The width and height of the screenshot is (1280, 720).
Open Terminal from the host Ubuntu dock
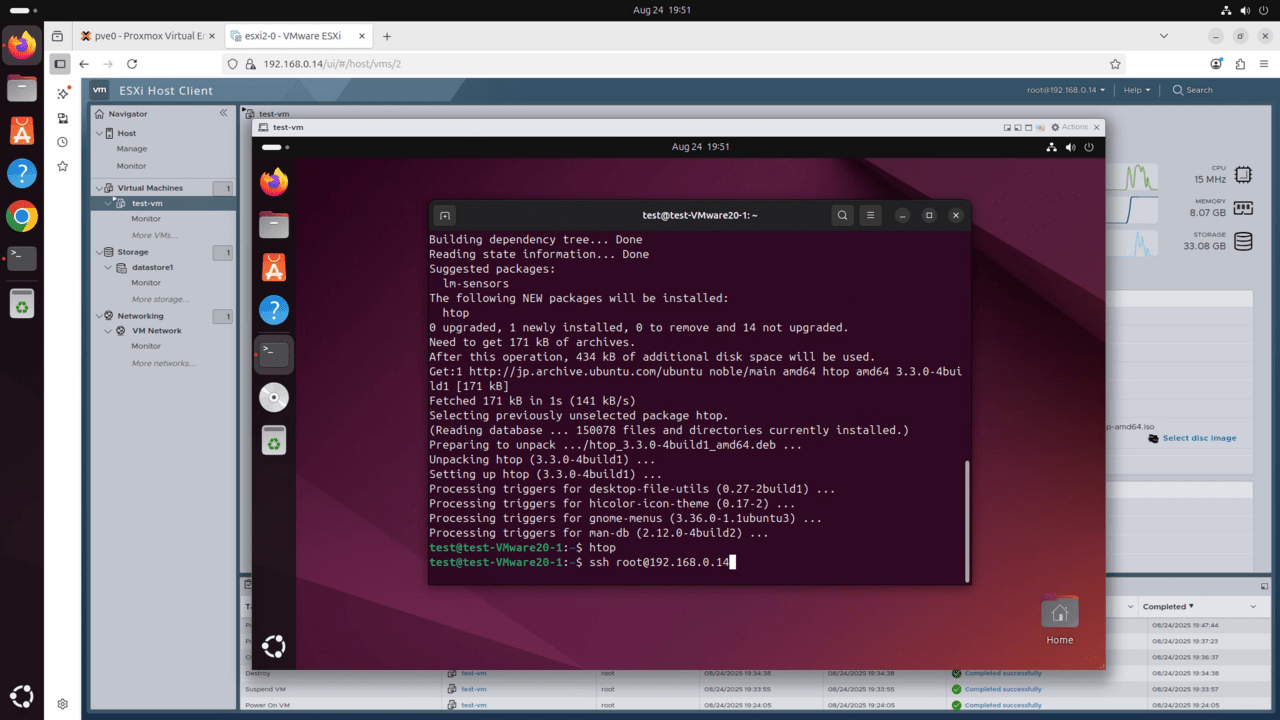click(x=22, y=258)
